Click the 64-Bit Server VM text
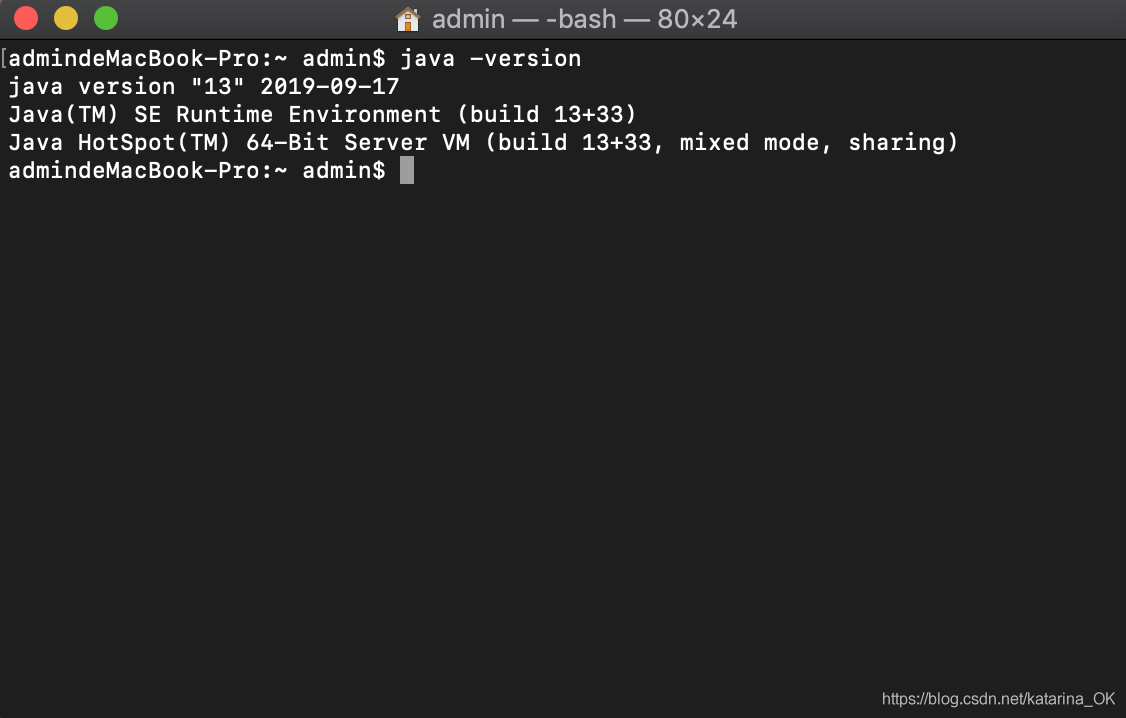 click(358, 142)
